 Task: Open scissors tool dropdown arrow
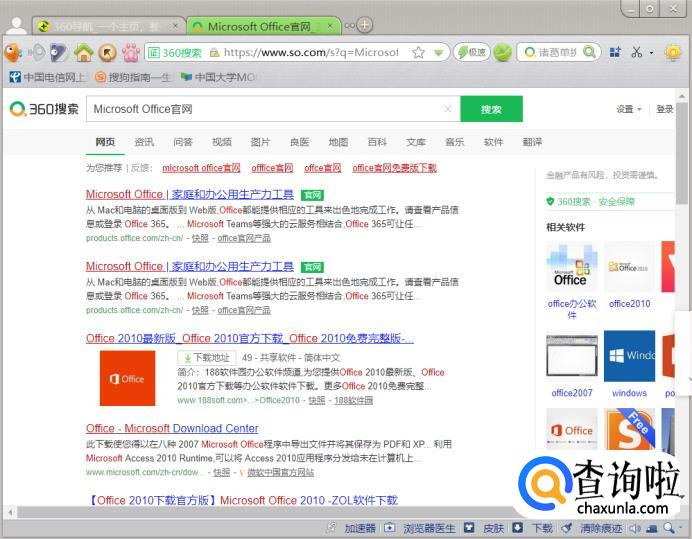[x=651, y=53]
